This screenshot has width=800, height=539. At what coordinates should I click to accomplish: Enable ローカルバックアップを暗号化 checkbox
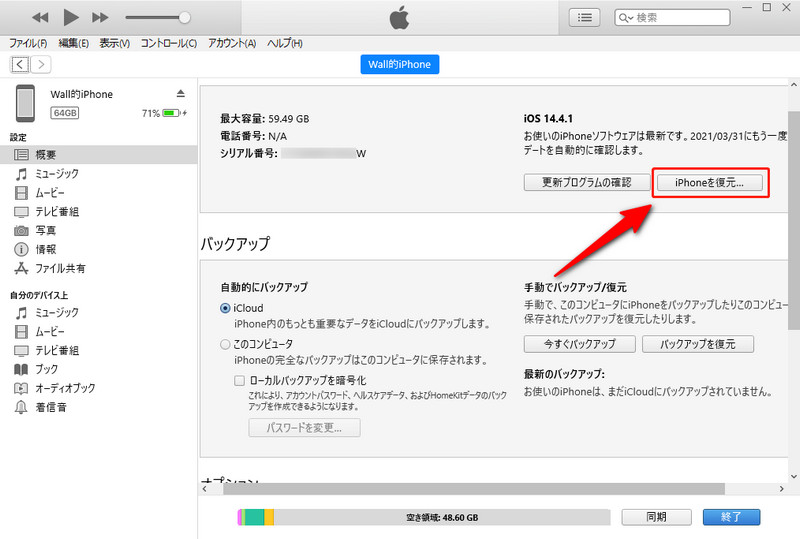click(239, 381)
